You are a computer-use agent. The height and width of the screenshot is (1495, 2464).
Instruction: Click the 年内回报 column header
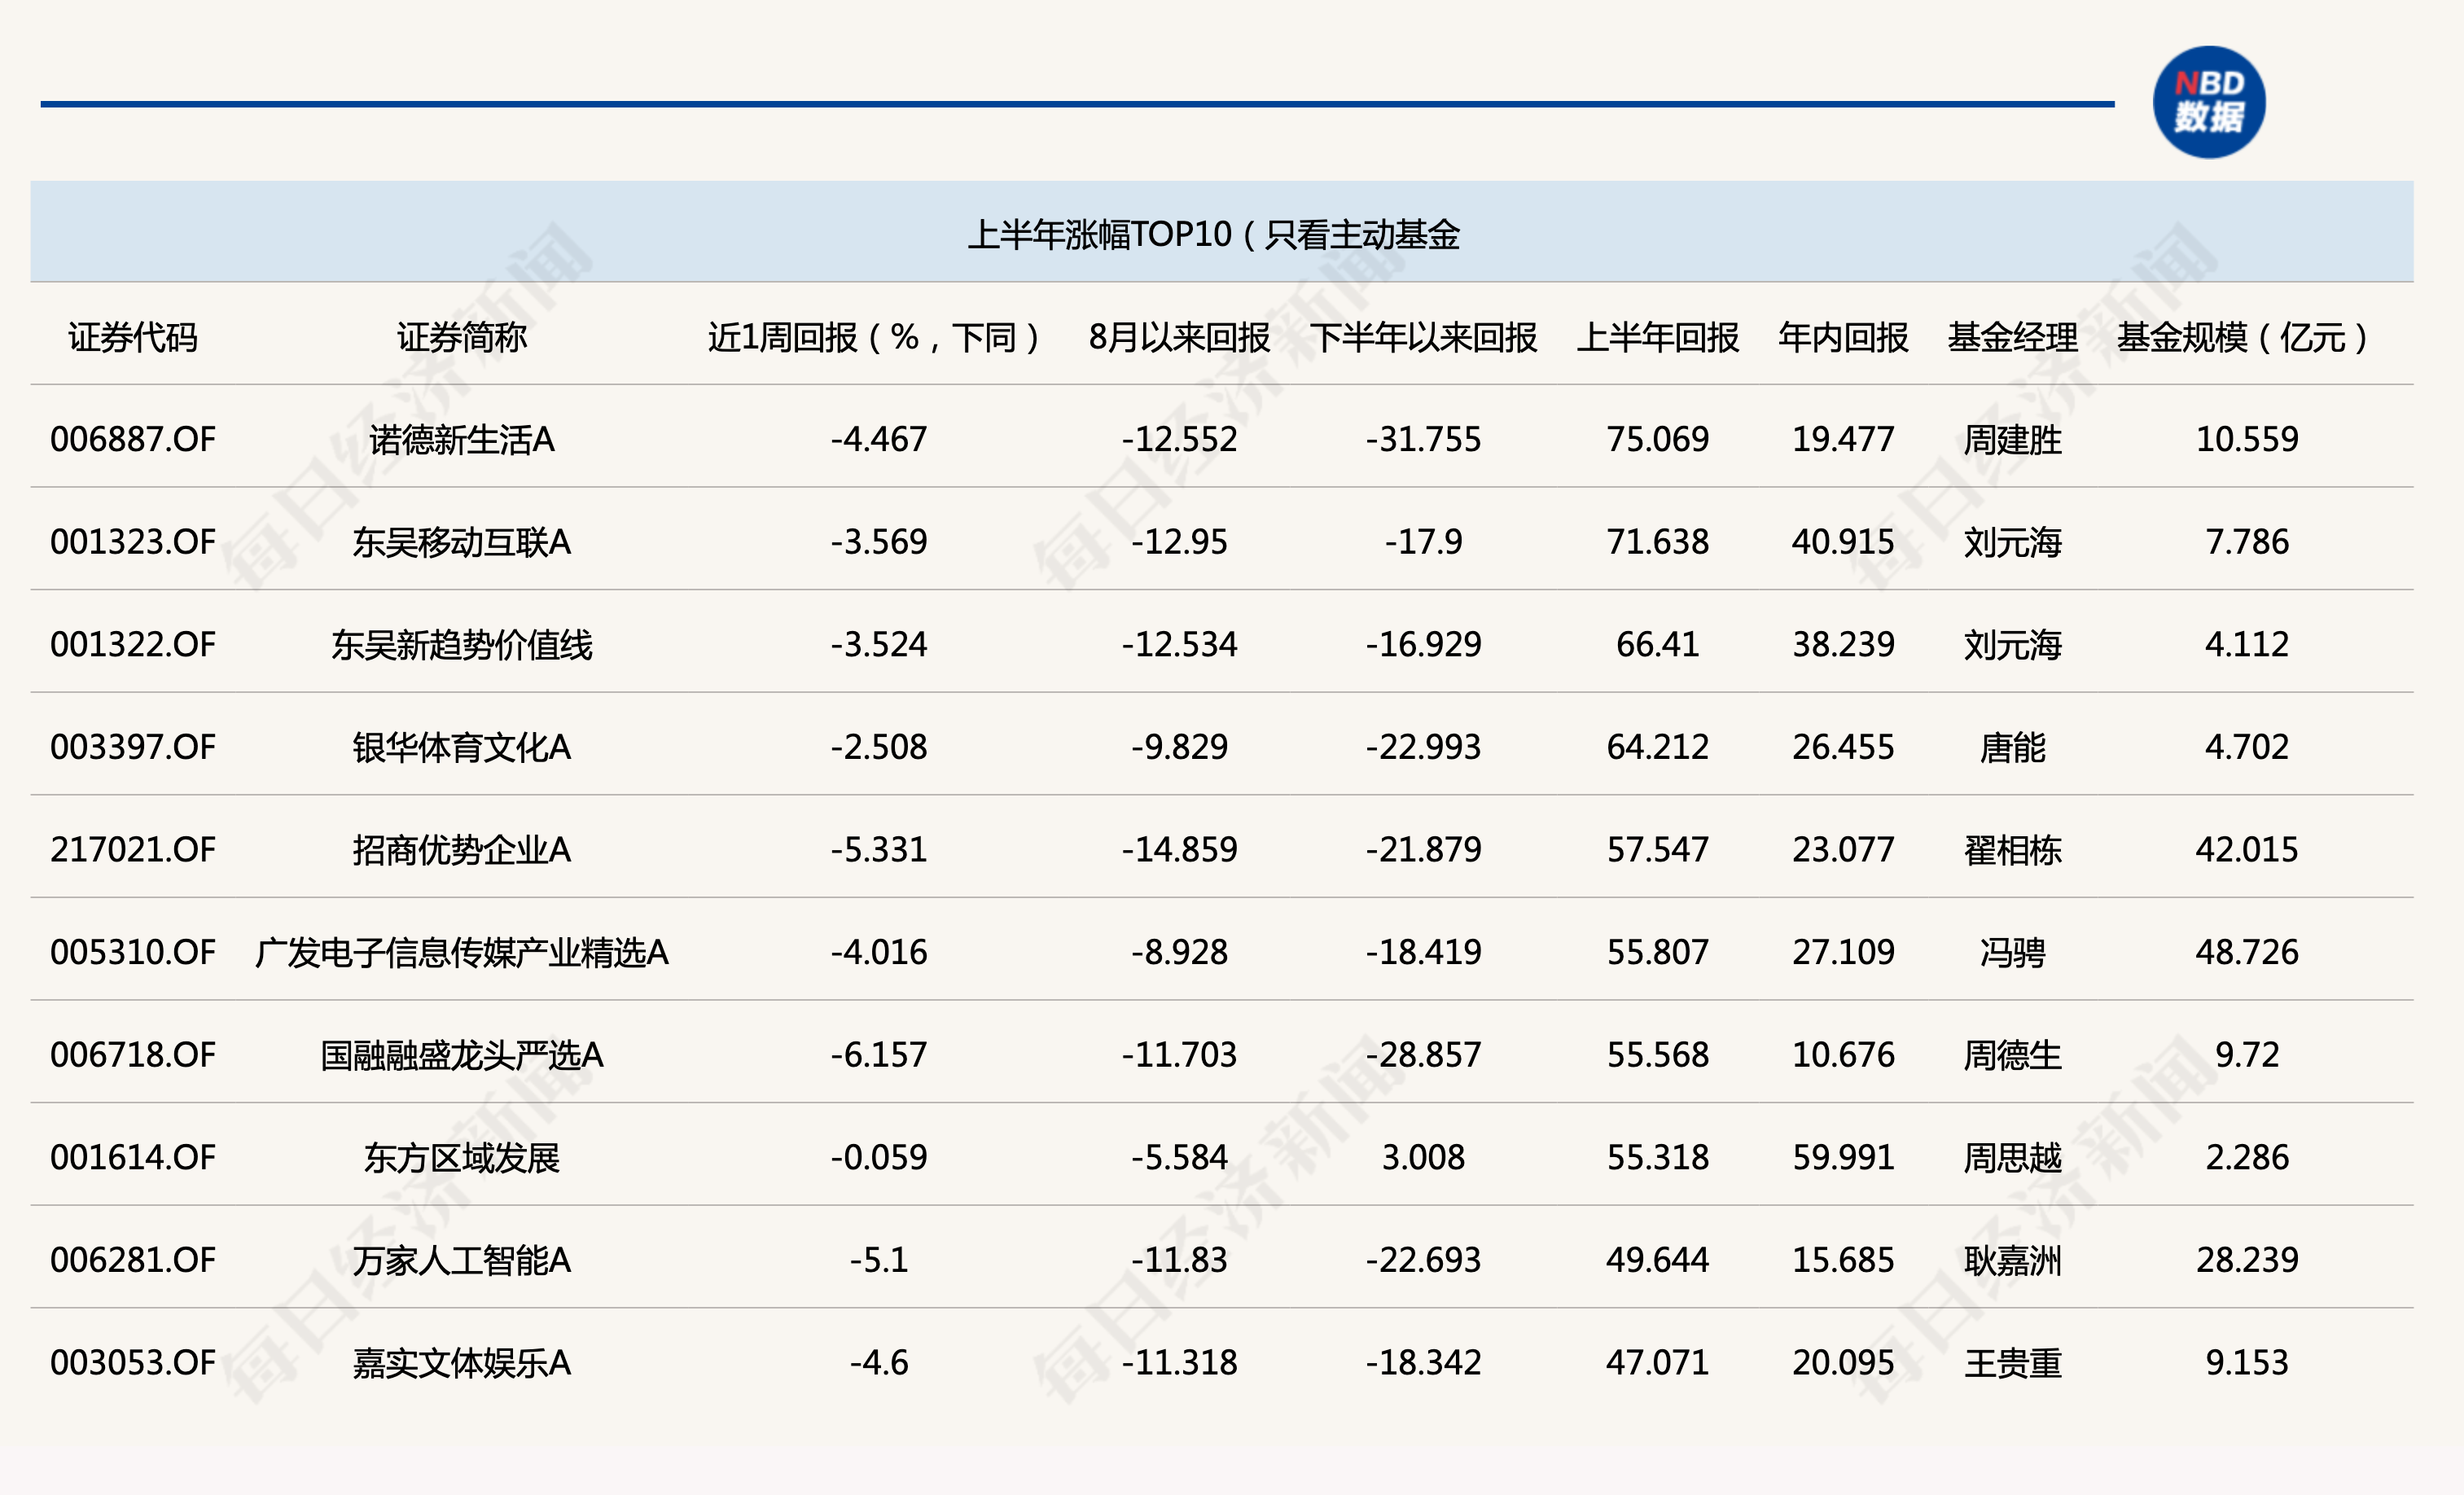[x=1843, y=337]
